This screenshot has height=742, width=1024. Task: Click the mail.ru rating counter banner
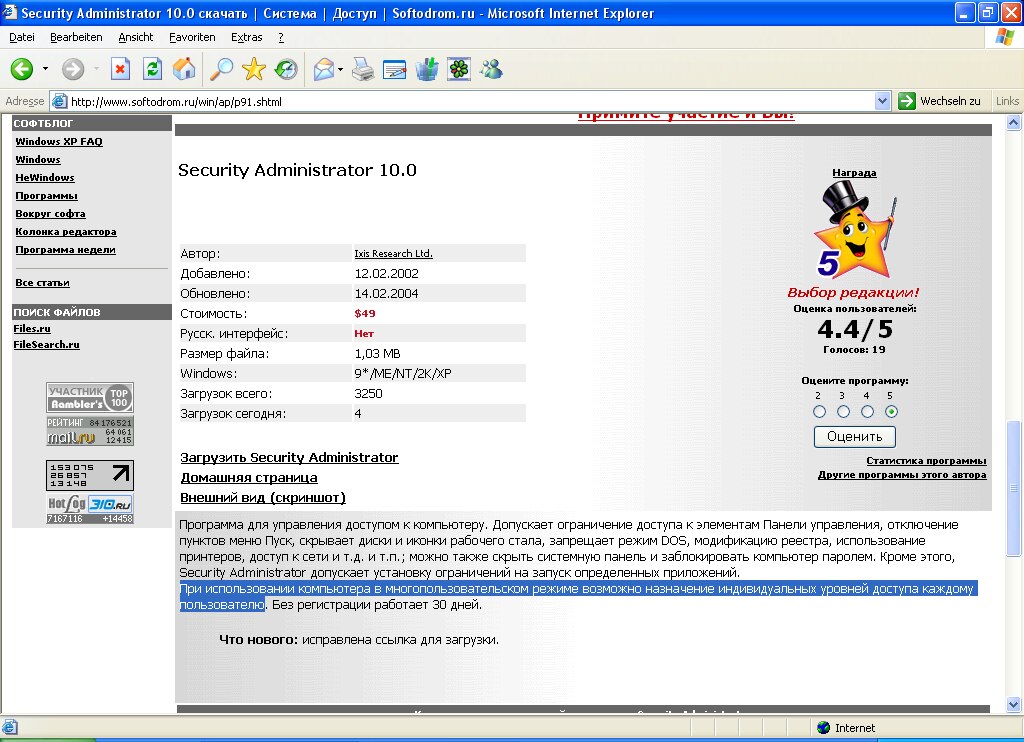click(x=90, y=431)
